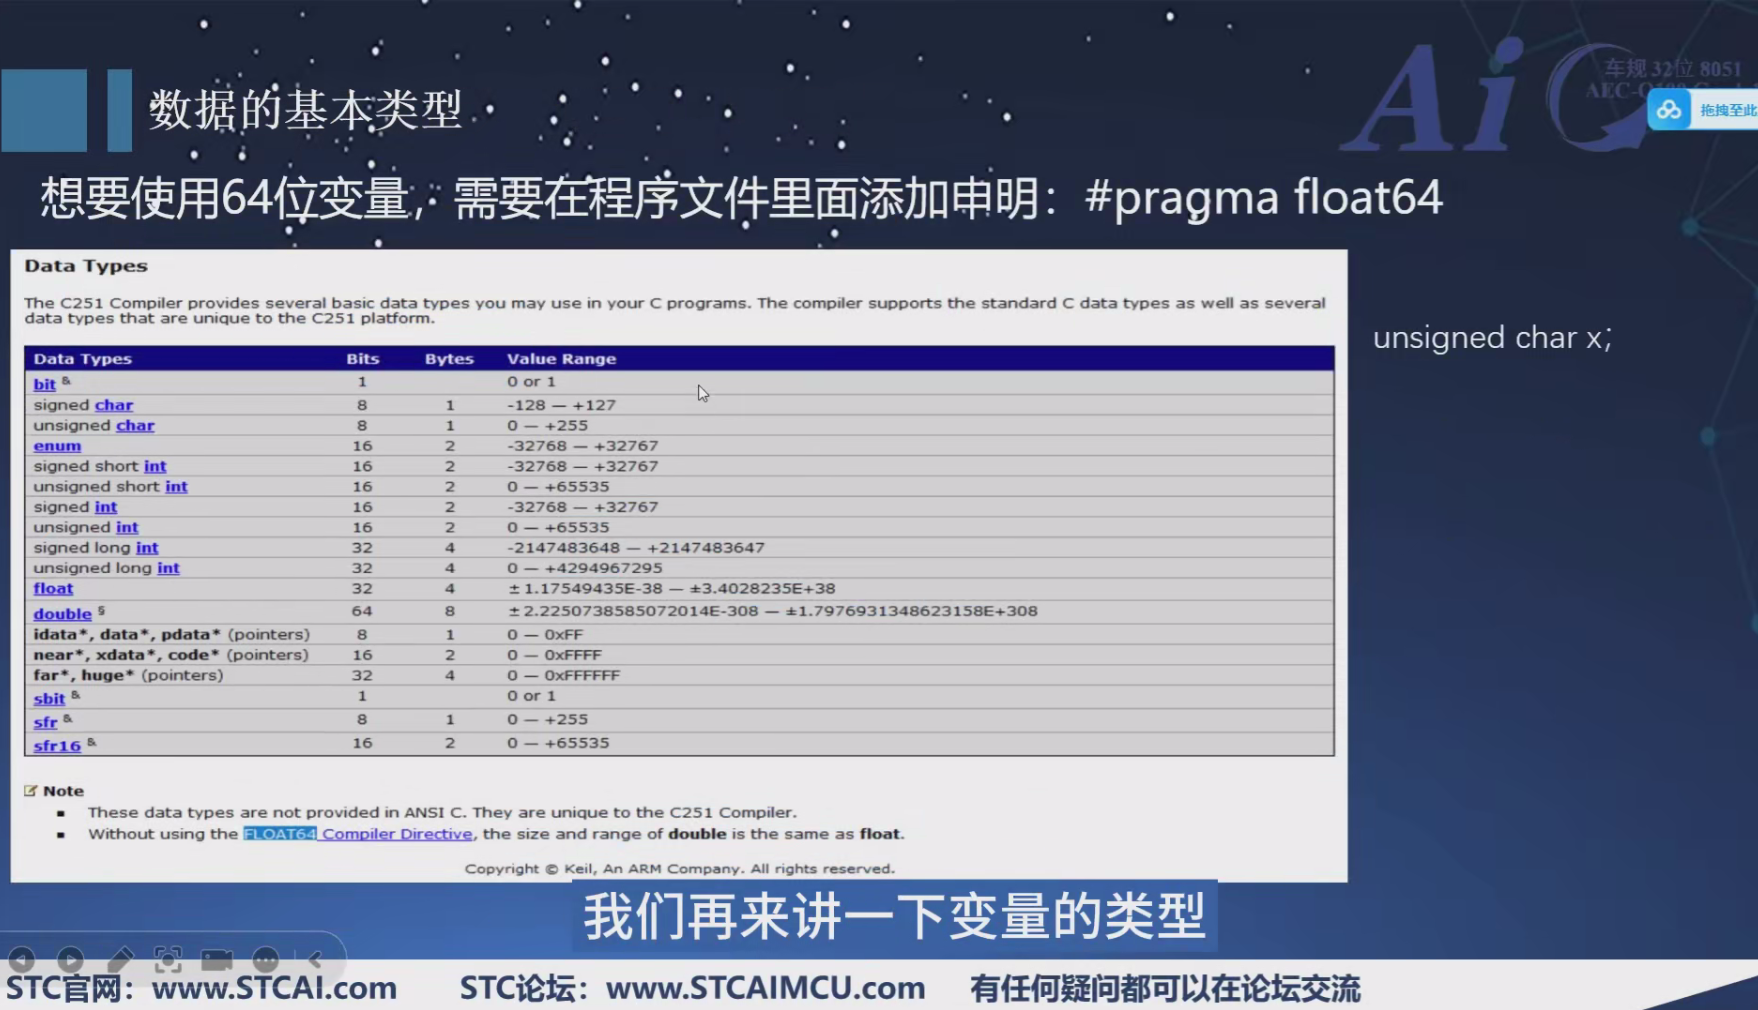Click the Data Types column header
1758x1010 pixels.
click(83, 359)
